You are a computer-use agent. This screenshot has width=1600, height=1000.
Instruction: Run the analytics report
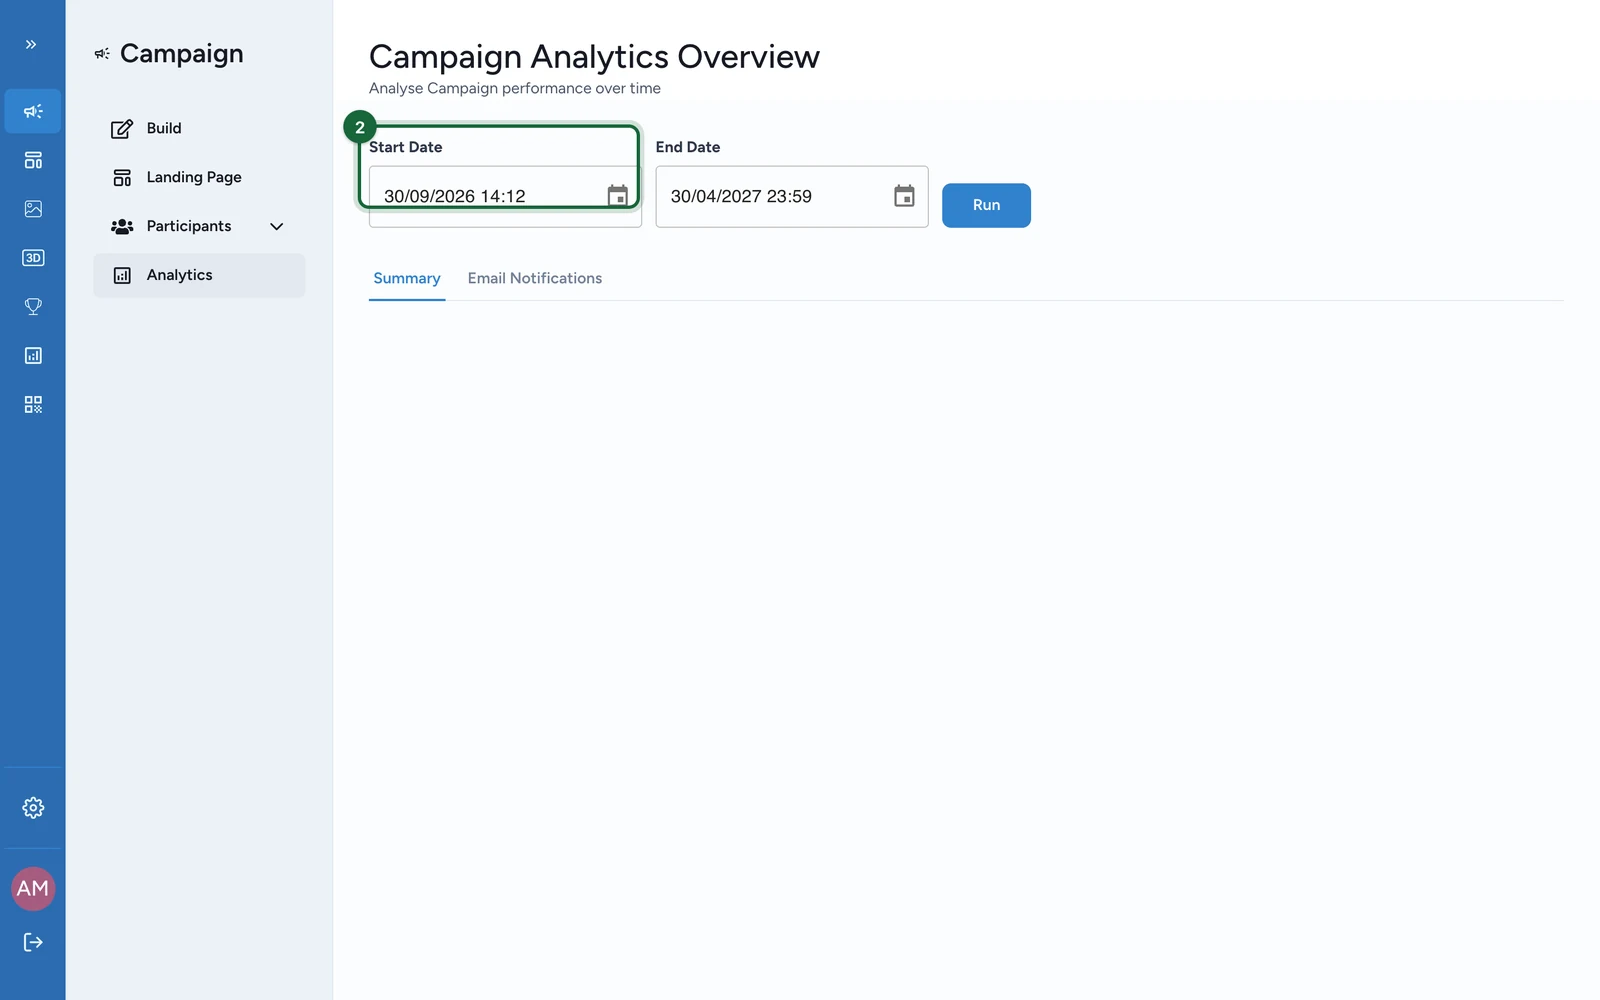[x=986, y=205]
